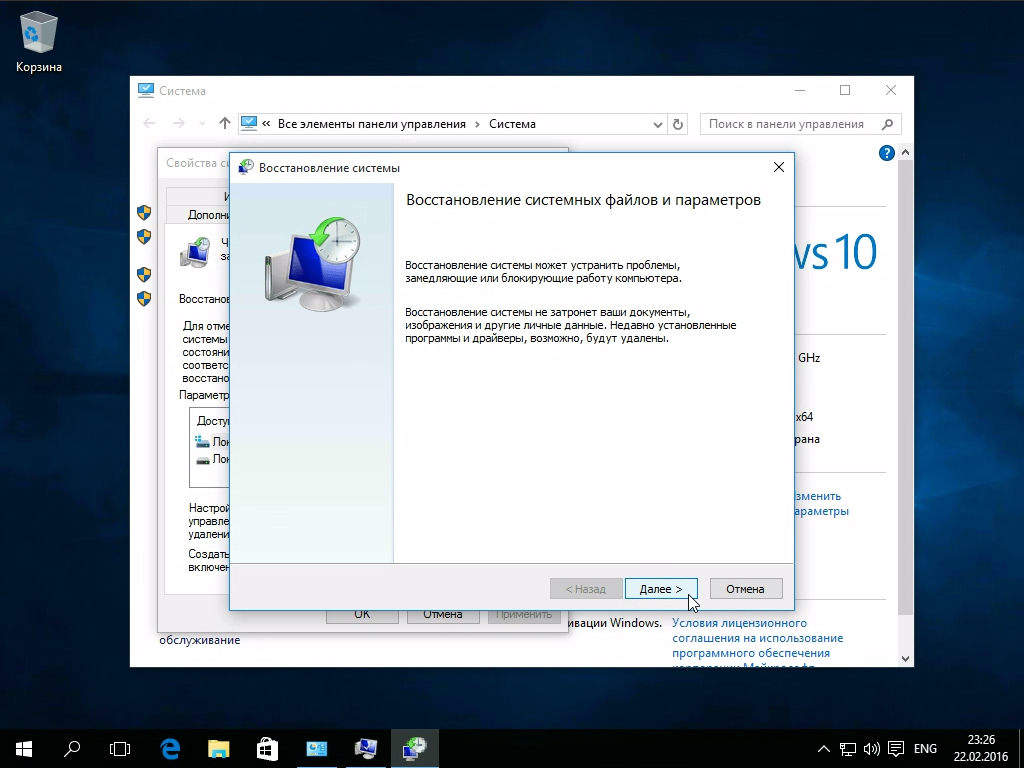This screenshot has width=1024, height=768.
Task: Click the refresh icon in the address bar
Action: pos(678,123)
